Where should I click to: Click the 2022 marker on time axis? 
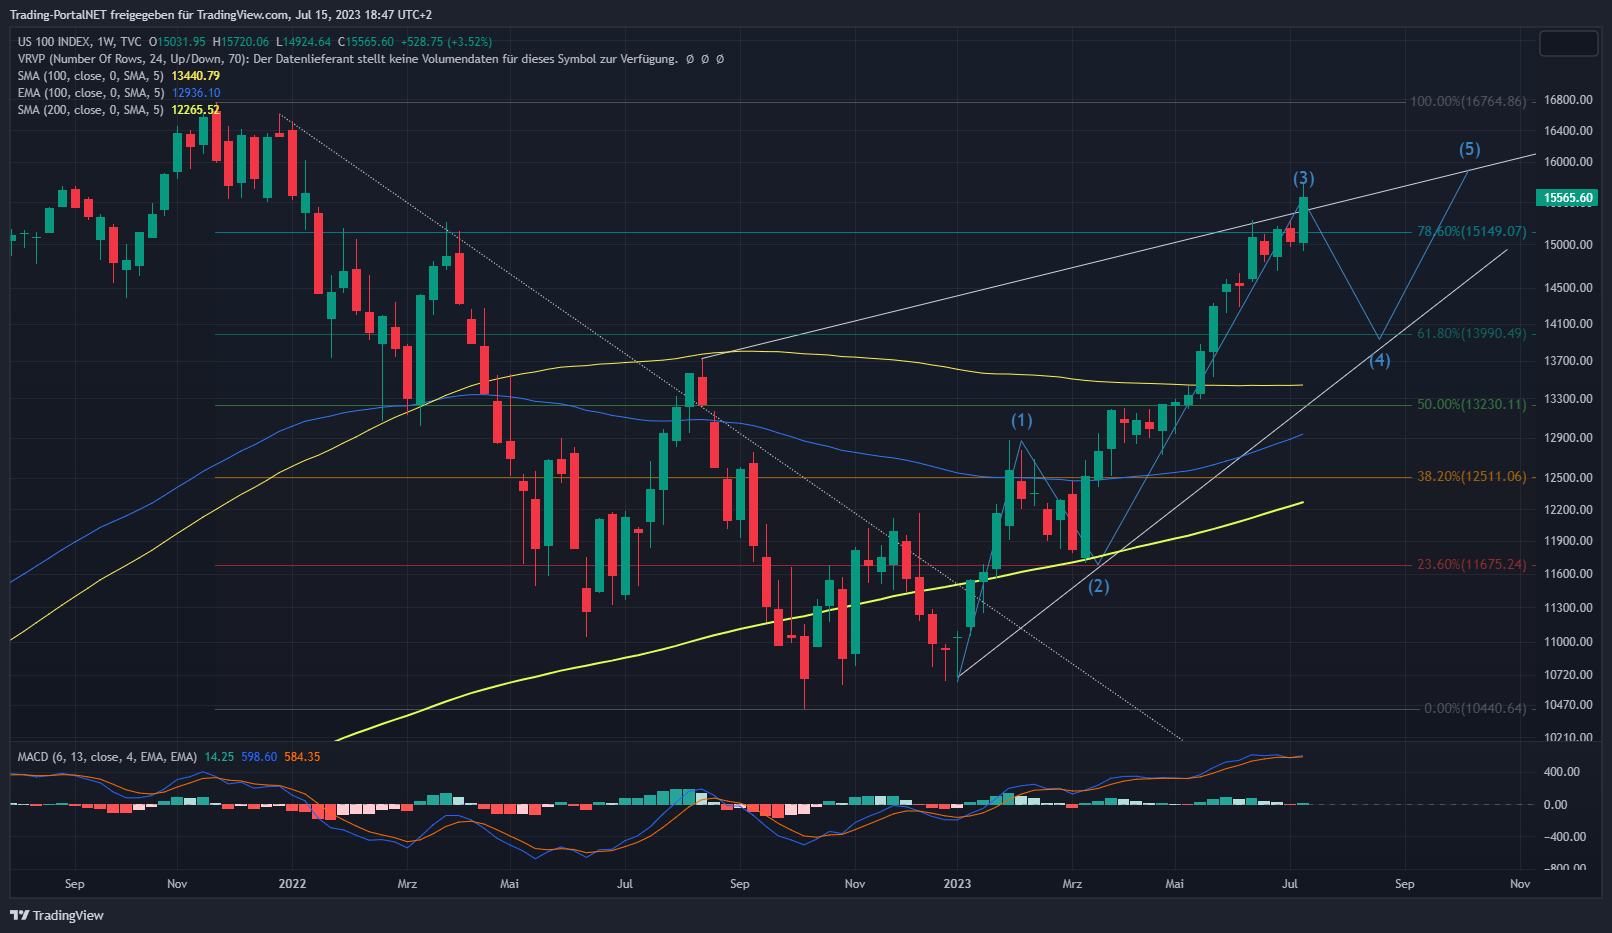[292, 884]
